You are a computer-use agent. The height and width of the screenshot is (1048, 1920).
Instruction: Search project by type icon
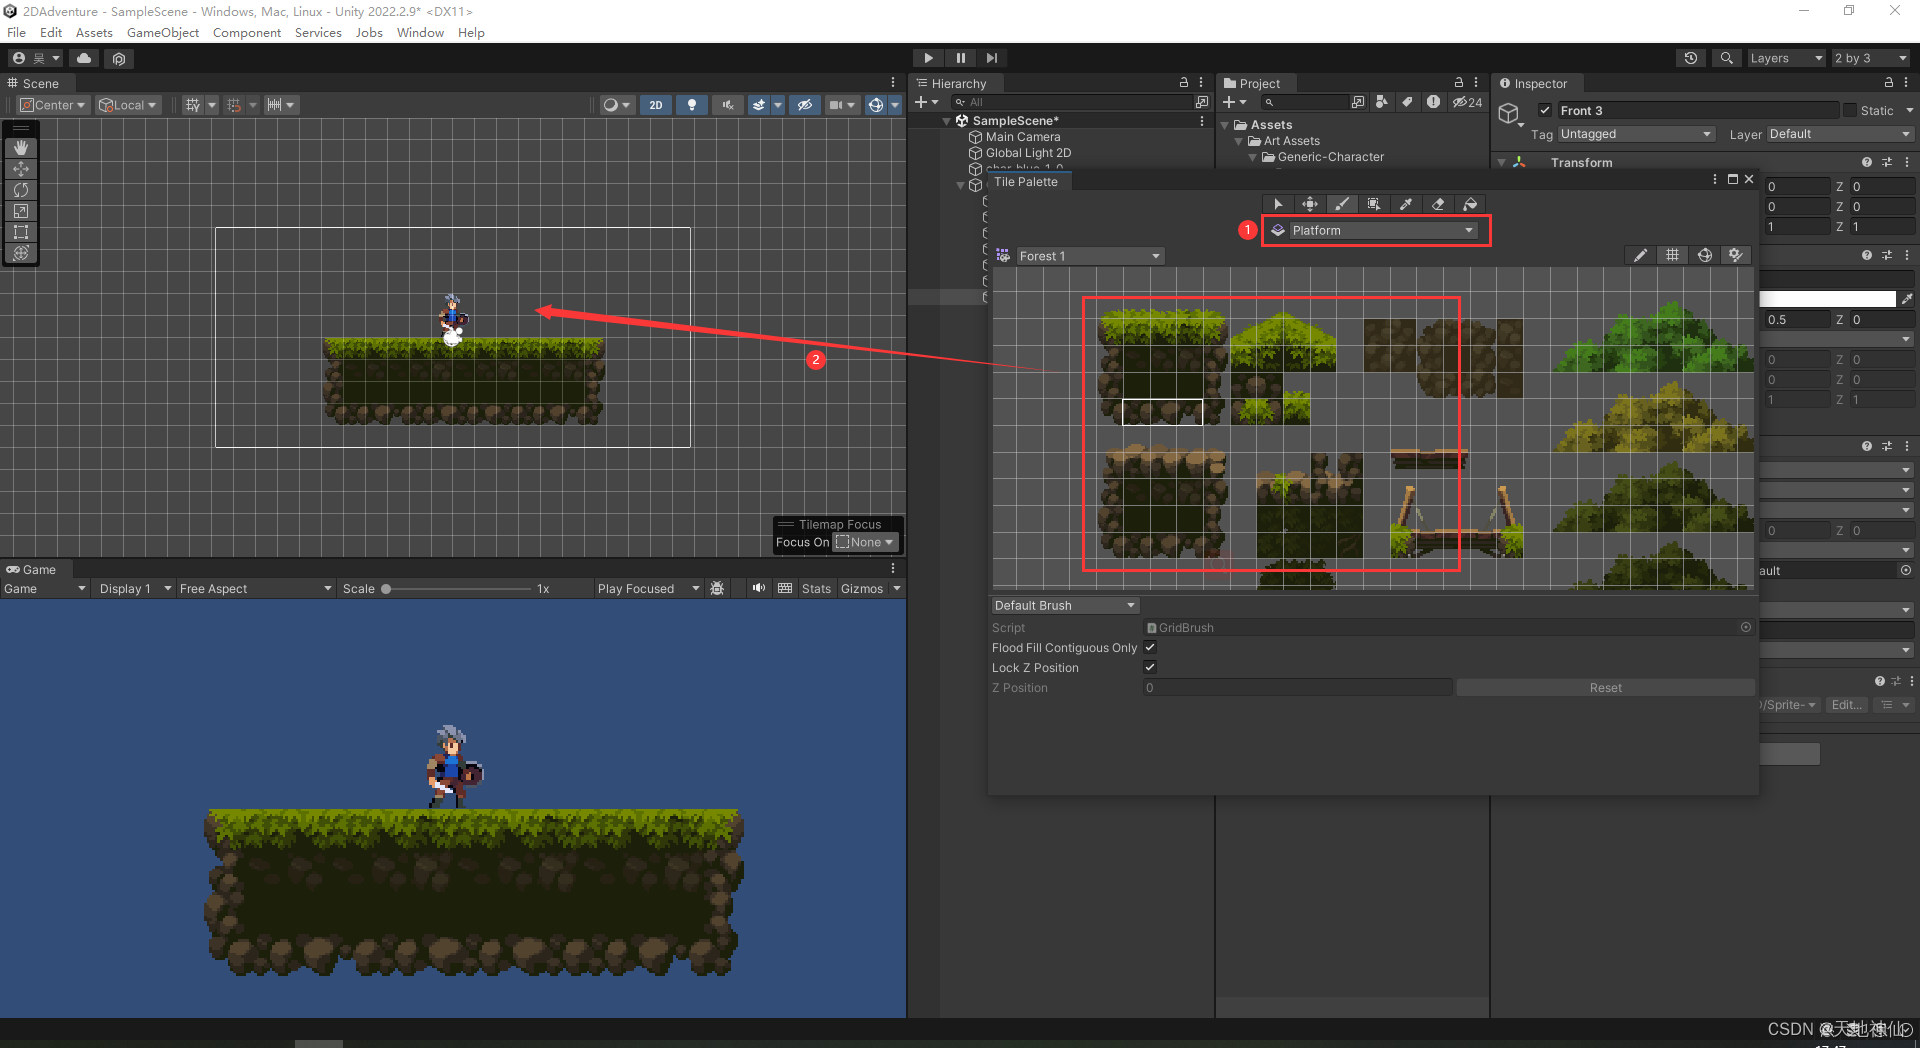tap(1381, 102)
